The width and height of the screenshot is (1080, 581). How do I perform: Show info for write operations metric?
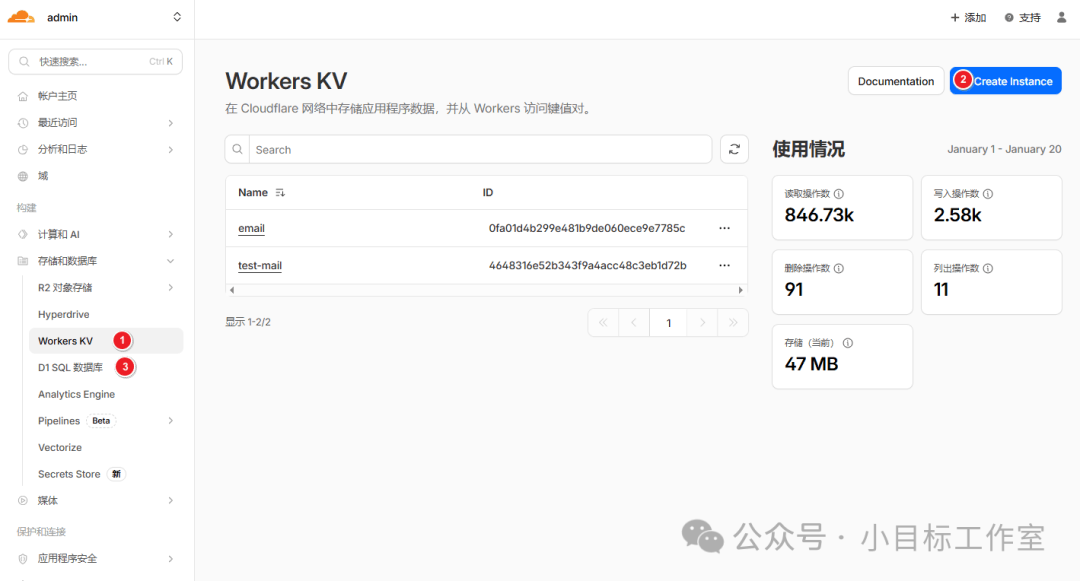coord(988,194)
